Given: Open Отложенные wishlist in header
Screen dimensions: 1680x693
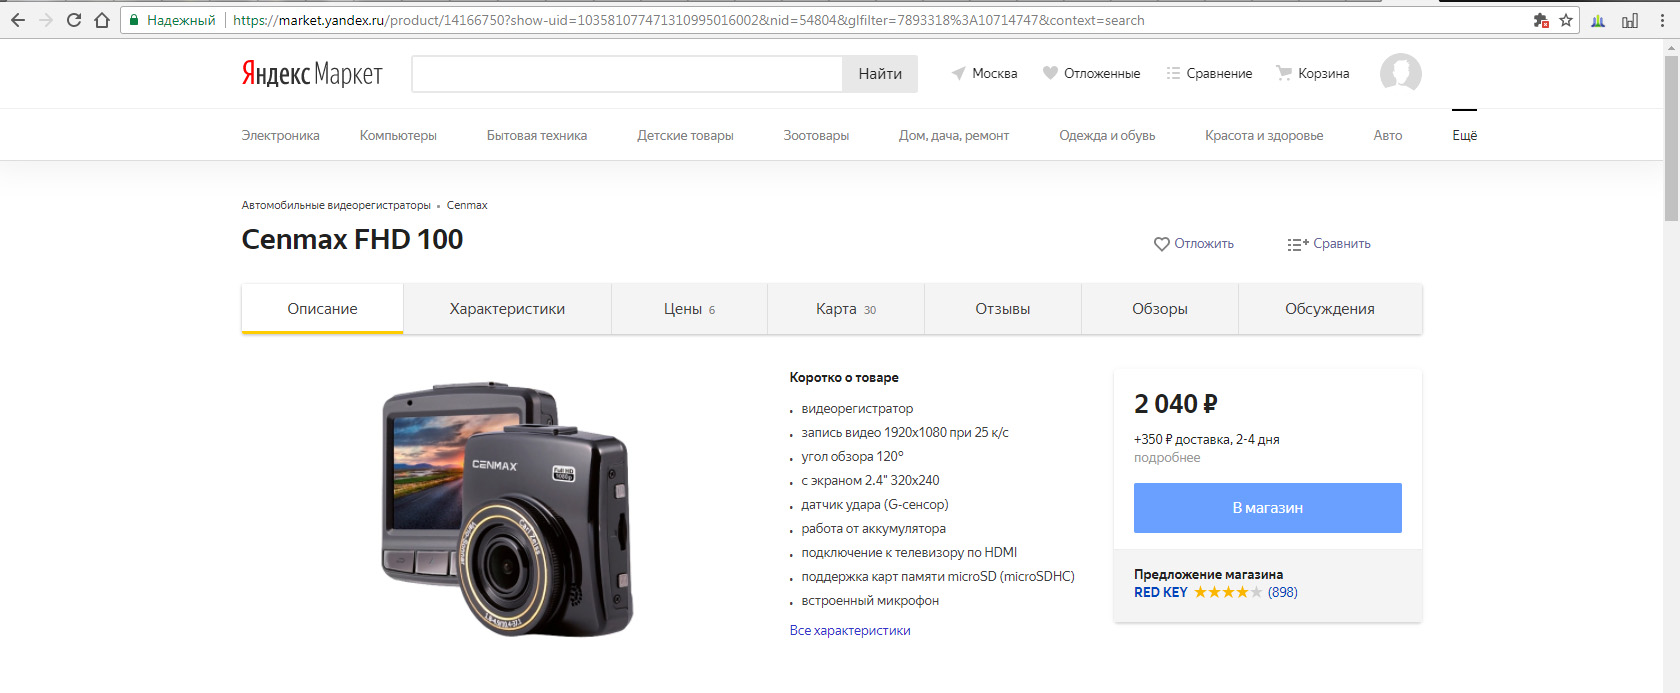Looking at the screenshot, I should 1091,73.
